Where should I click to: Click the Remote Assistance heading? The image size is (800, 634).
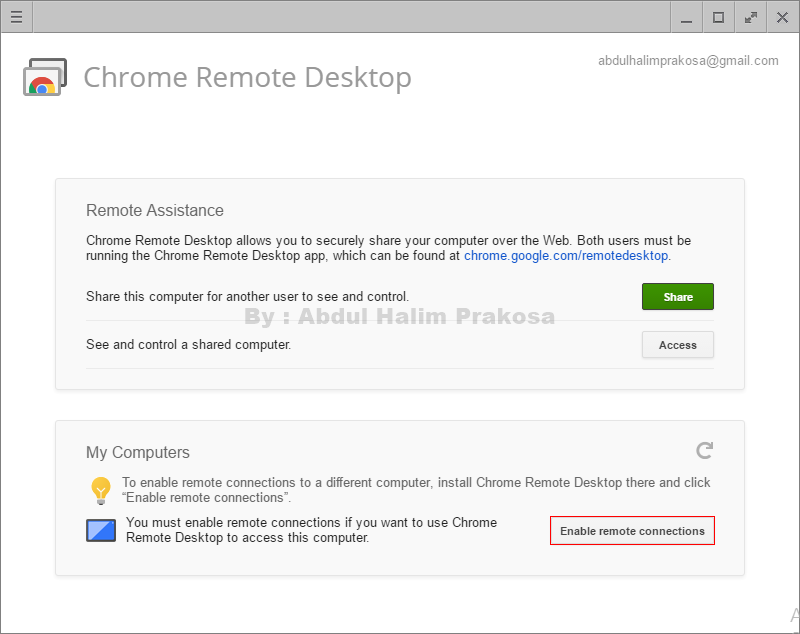[x=155, y=210]
